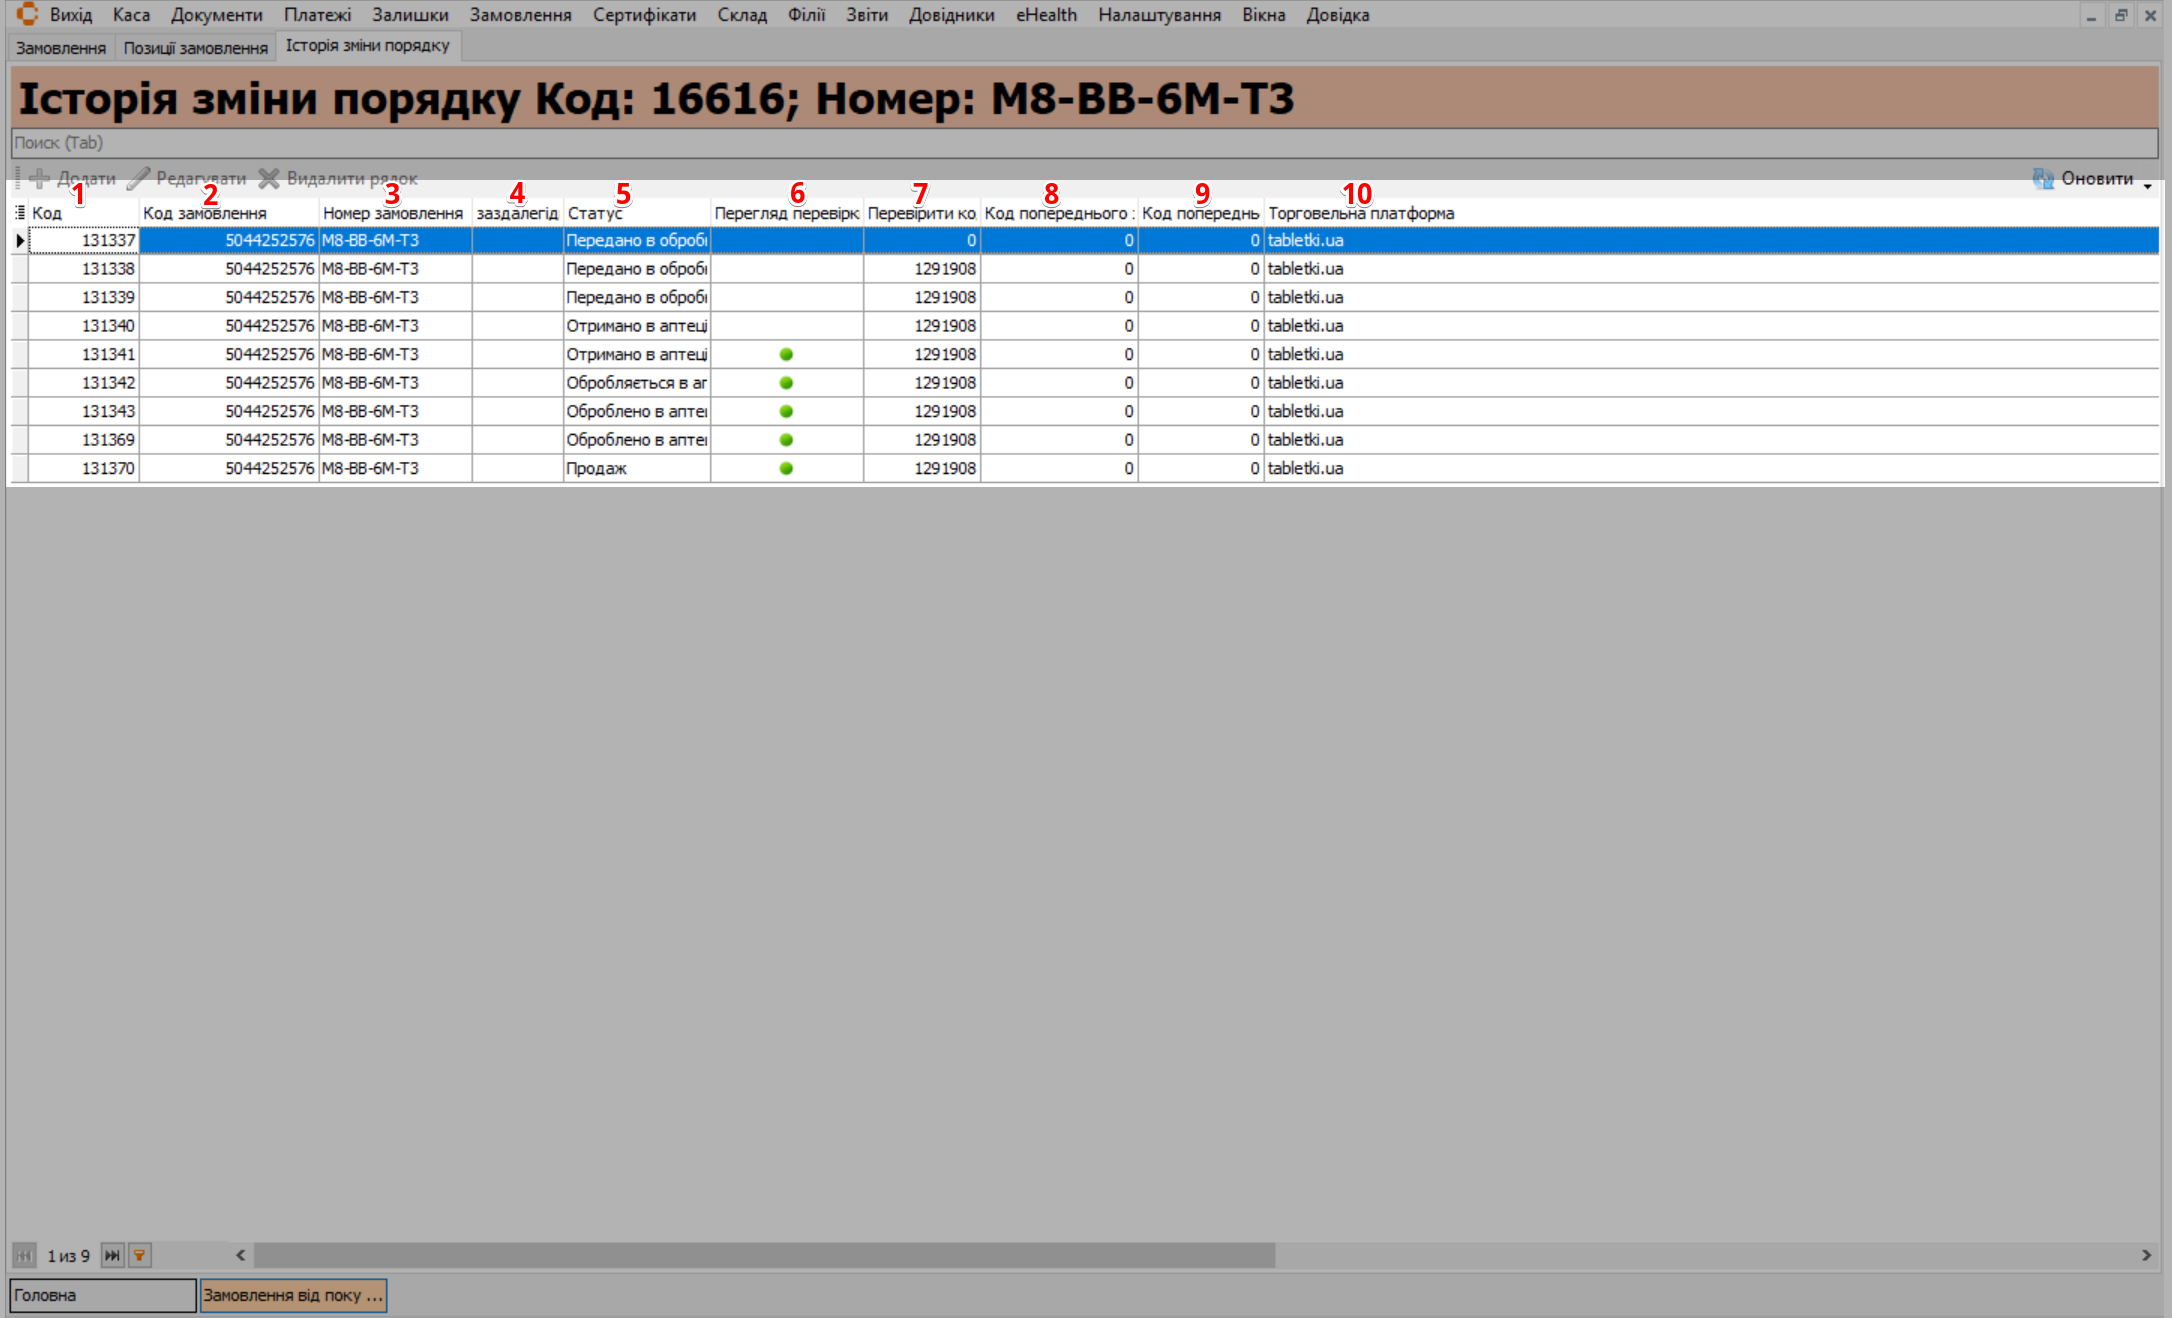Click the grid column chooser icon
This screenshot has width=2172, height=1318.
(x=19, y=212)
